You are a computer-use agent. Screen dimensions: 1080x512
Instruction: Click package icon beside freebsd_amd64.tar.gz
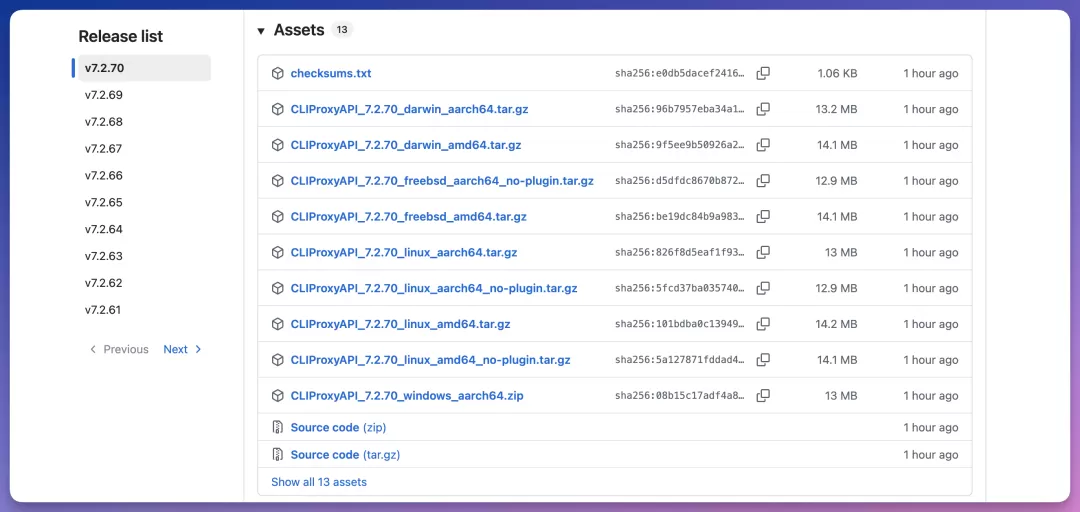[x=278, y=216]
